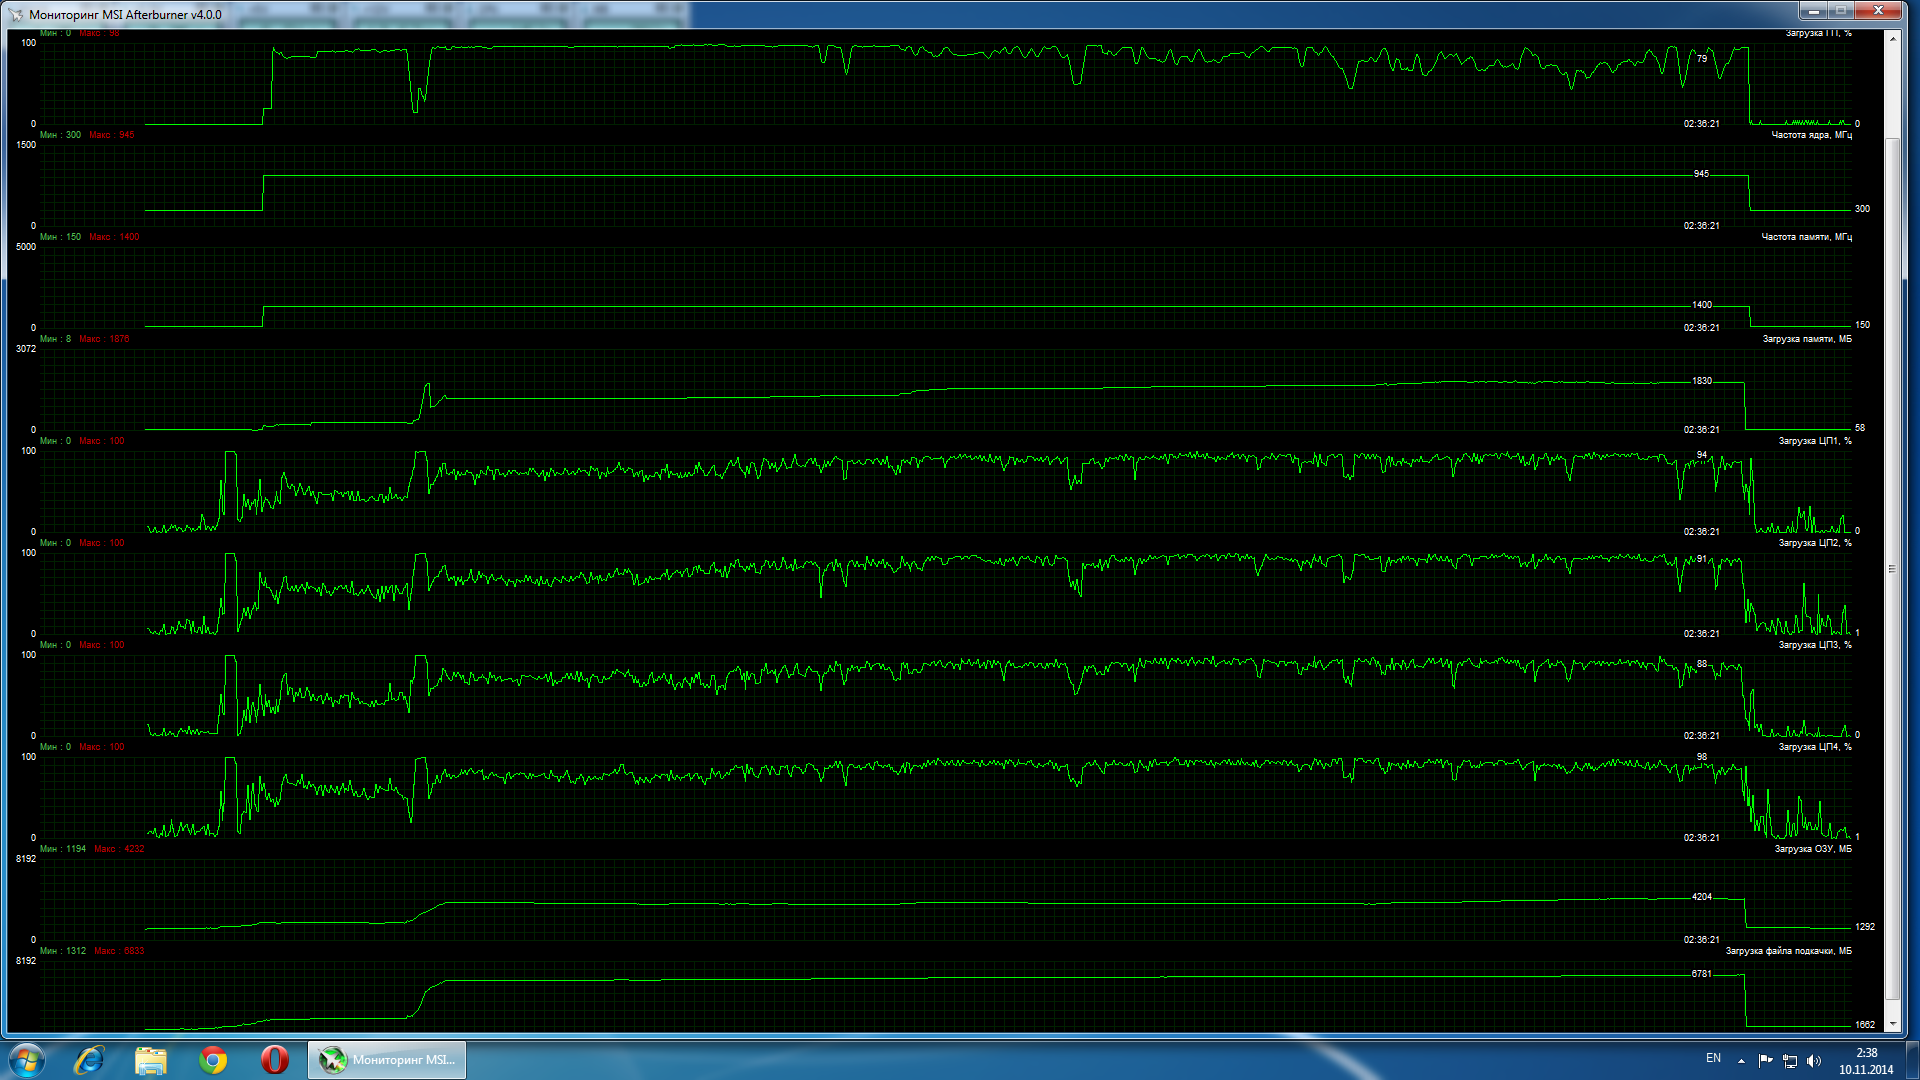
Task: Click MSI Afterburner title bar icon
Action: (16, 14)
